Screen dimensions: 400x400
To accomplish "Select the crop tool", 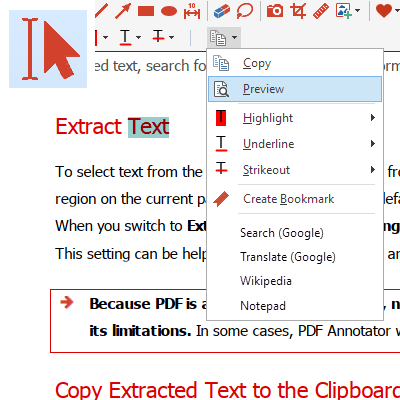I will pos(298,11).
